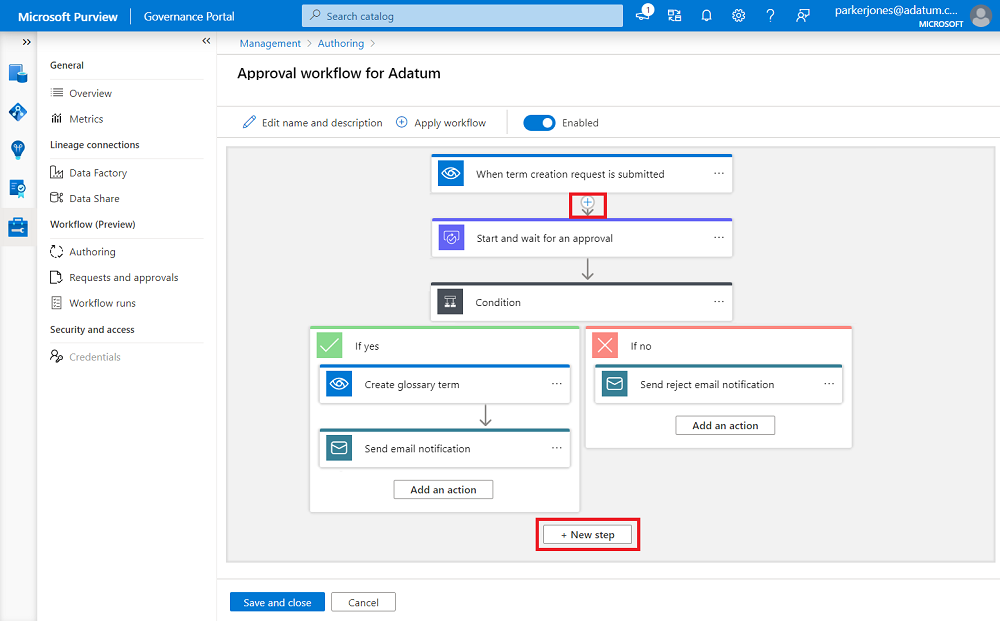
Task: Click inside the Search catalog field
Action: 462,15
